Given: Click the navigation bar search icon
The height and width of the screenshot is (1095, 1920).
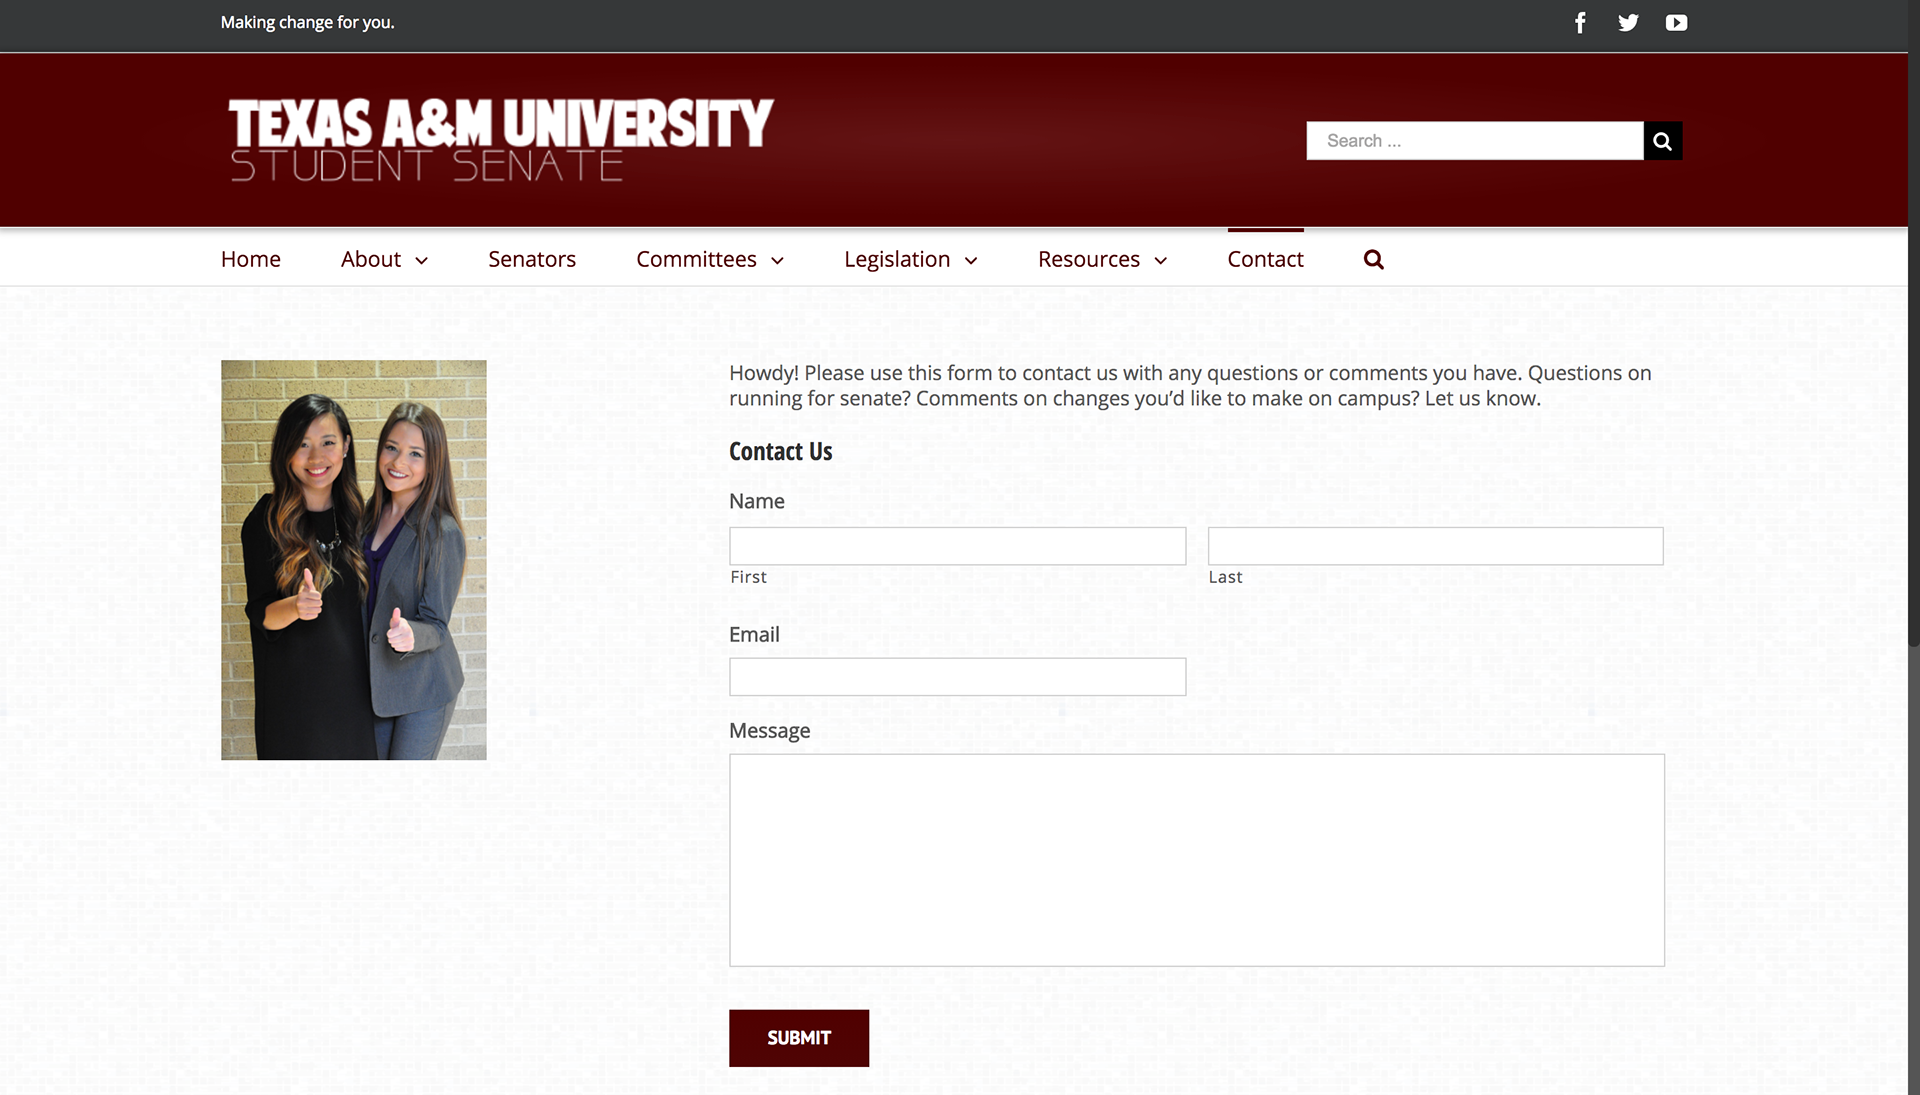Looking at the screenshot, I should [x=1374, y=259].
